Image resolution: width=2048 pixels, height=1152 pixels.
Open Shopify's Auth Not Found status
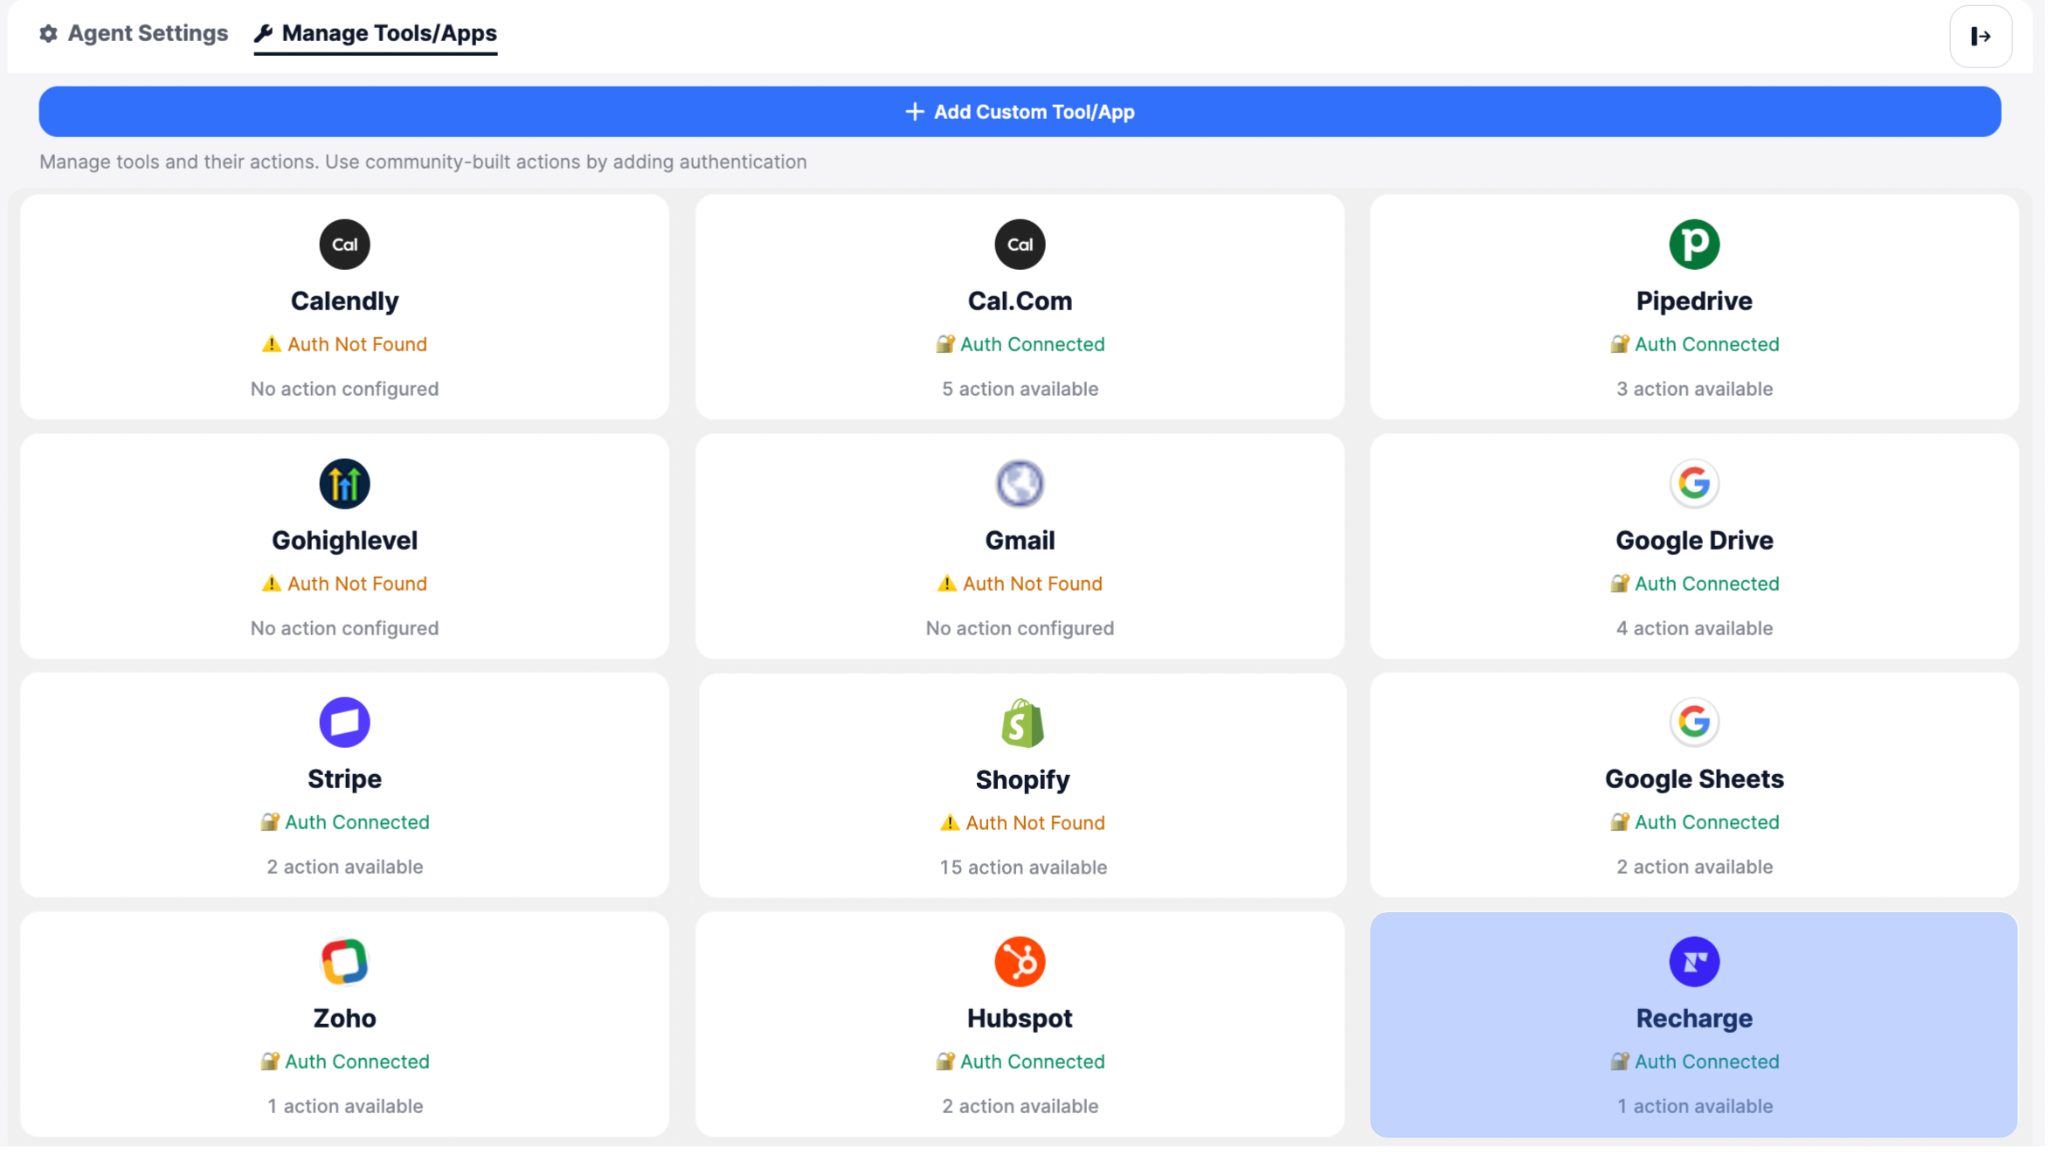(1022, 823)
